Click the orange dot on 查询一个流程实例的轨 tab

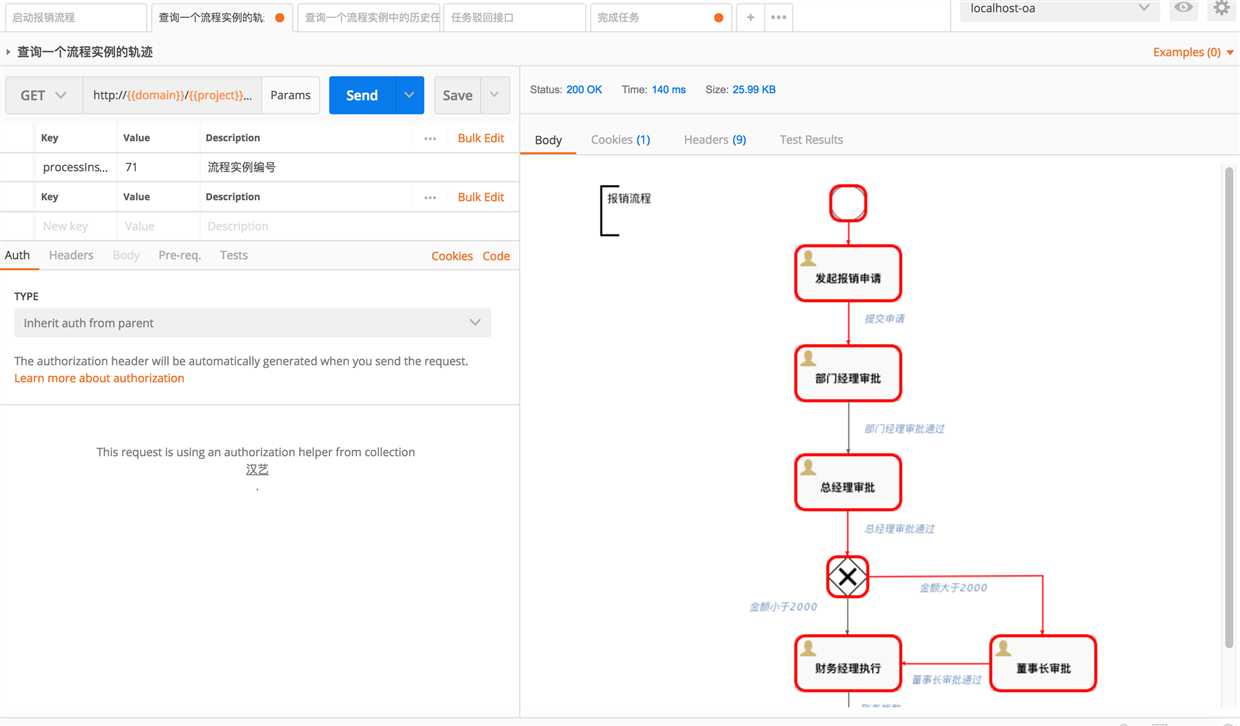pyautogui.click(x=279, y=18)
